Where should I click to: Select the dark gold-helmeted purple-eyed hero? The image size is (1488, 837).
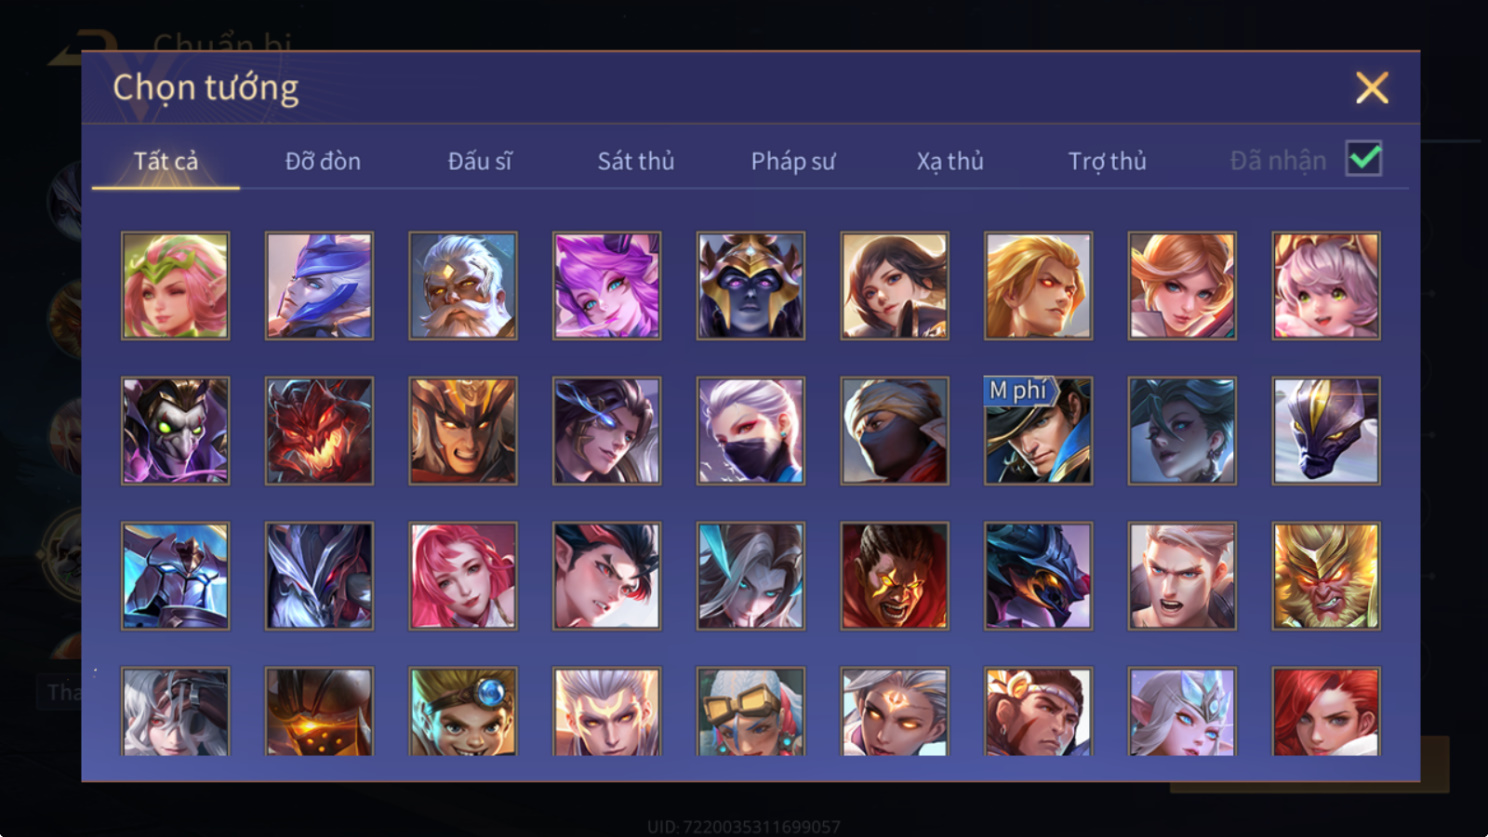pos(751,286)
